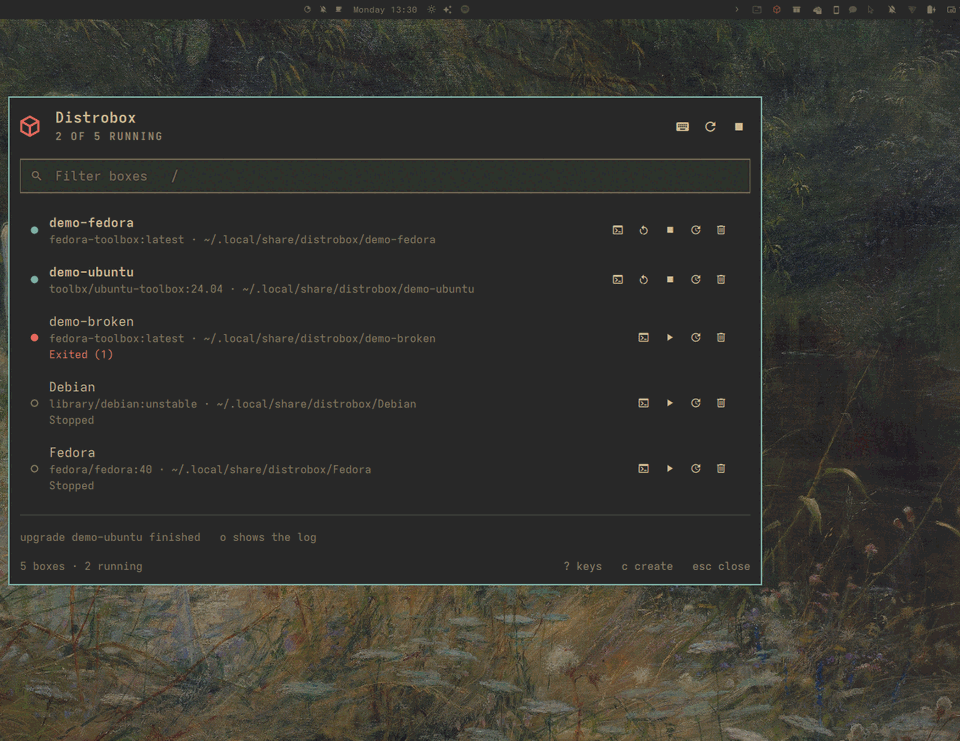Click the 'fedora/fedora:40' image text
This screenshot has height=741, width=960.
100,470
